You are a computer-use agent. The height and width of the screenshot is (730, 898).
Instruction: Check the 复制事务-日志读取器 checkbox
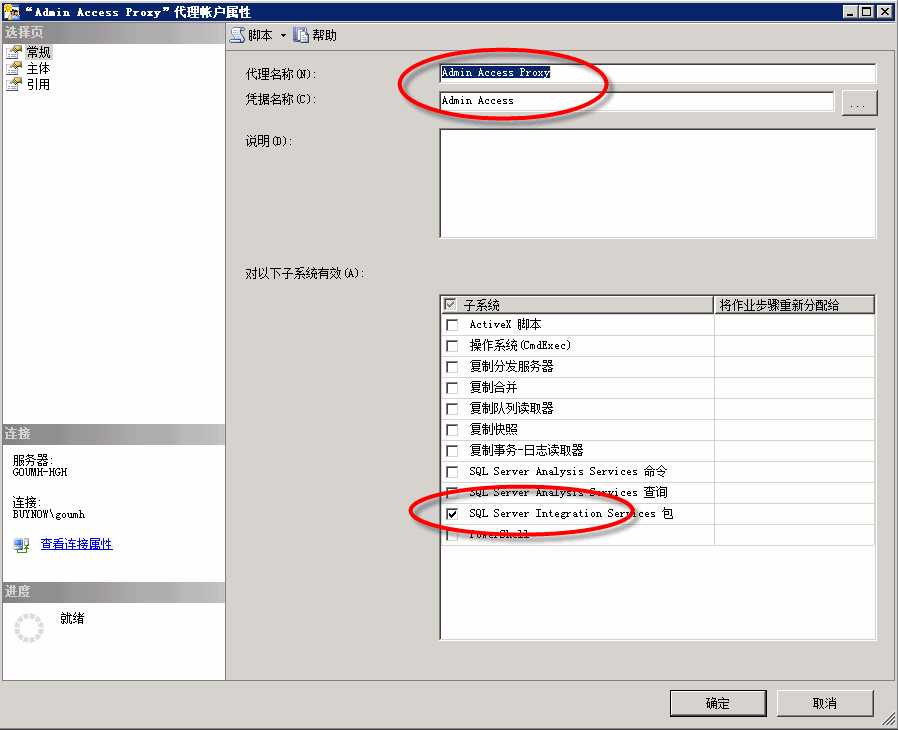(x=452, y=451)
